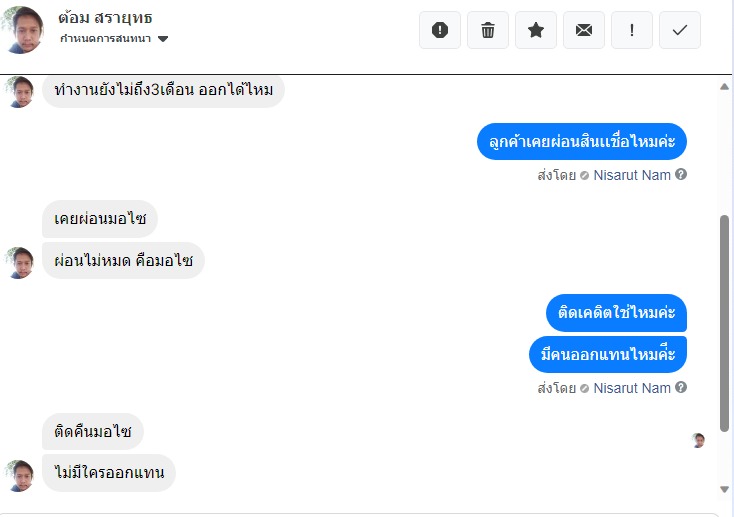Viewport: 734px width, 517px height.
Task: Mark conversation unread with envelope icon
Action: (x=584, y=30)
